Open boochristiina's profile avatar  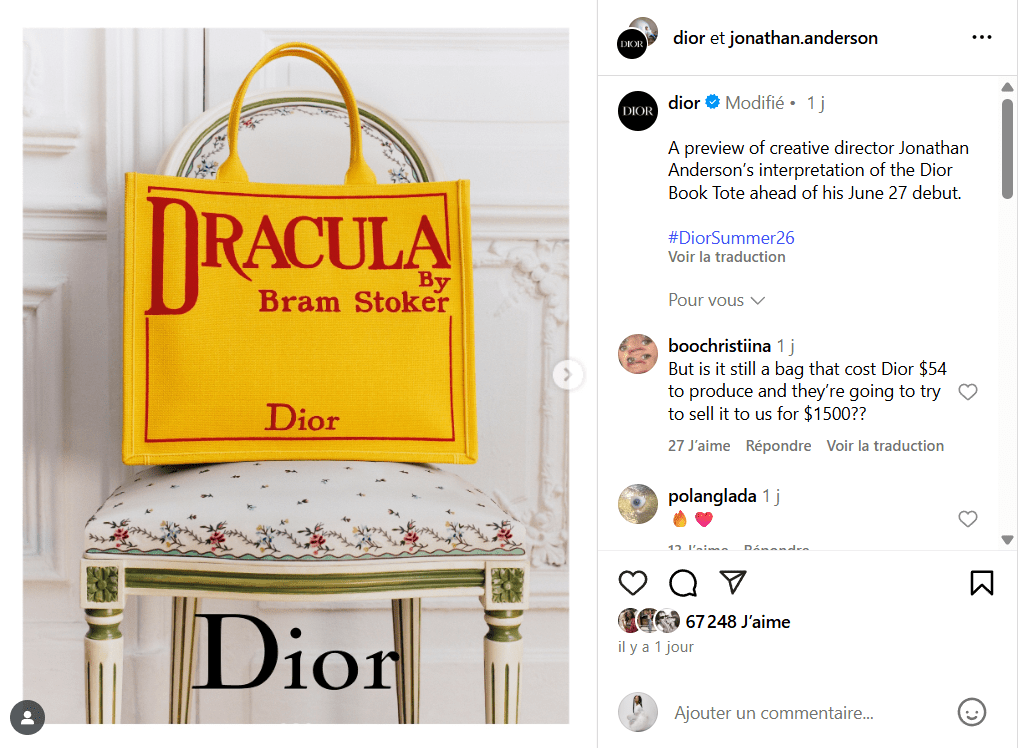click(x=637, y=354)
